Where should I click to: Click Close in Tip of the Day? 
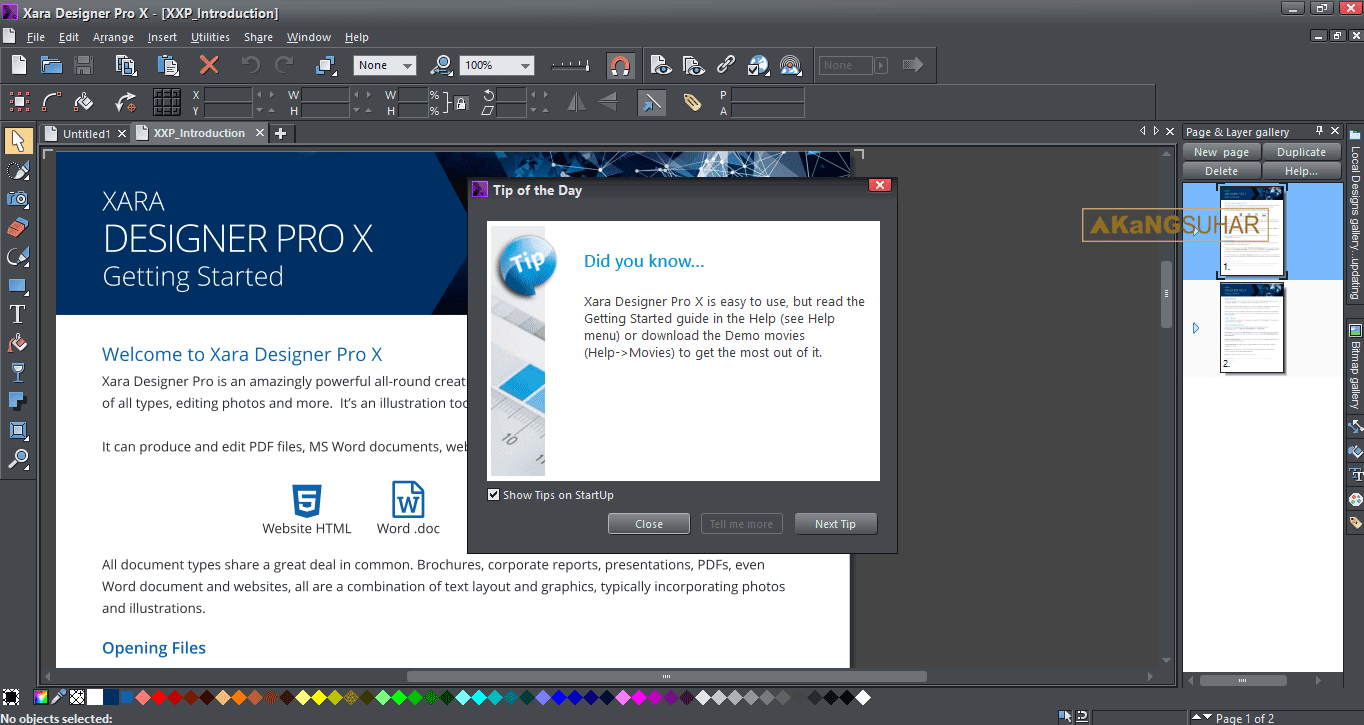[x=649, y=524]
